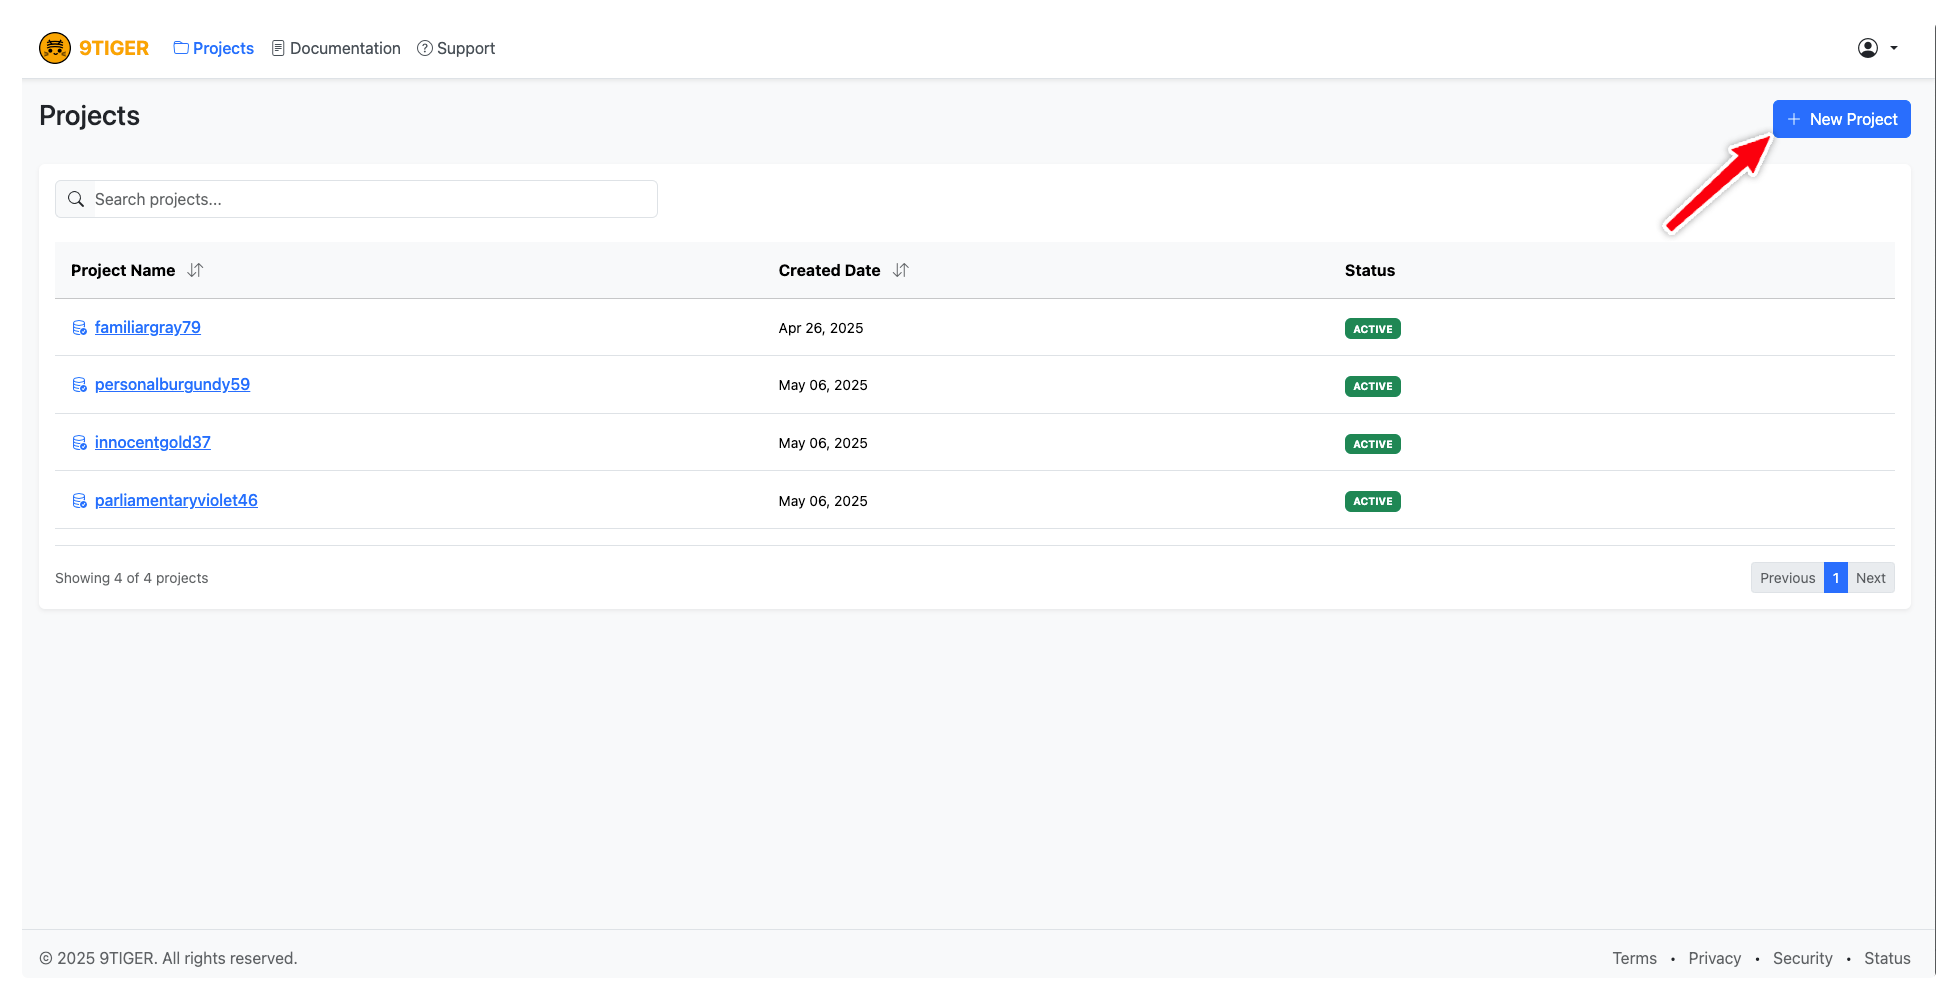Viewport: 1958px width, 1000px height.
Task: Open the parliamentaryviolet46 project link
Action: pos(176,500)
